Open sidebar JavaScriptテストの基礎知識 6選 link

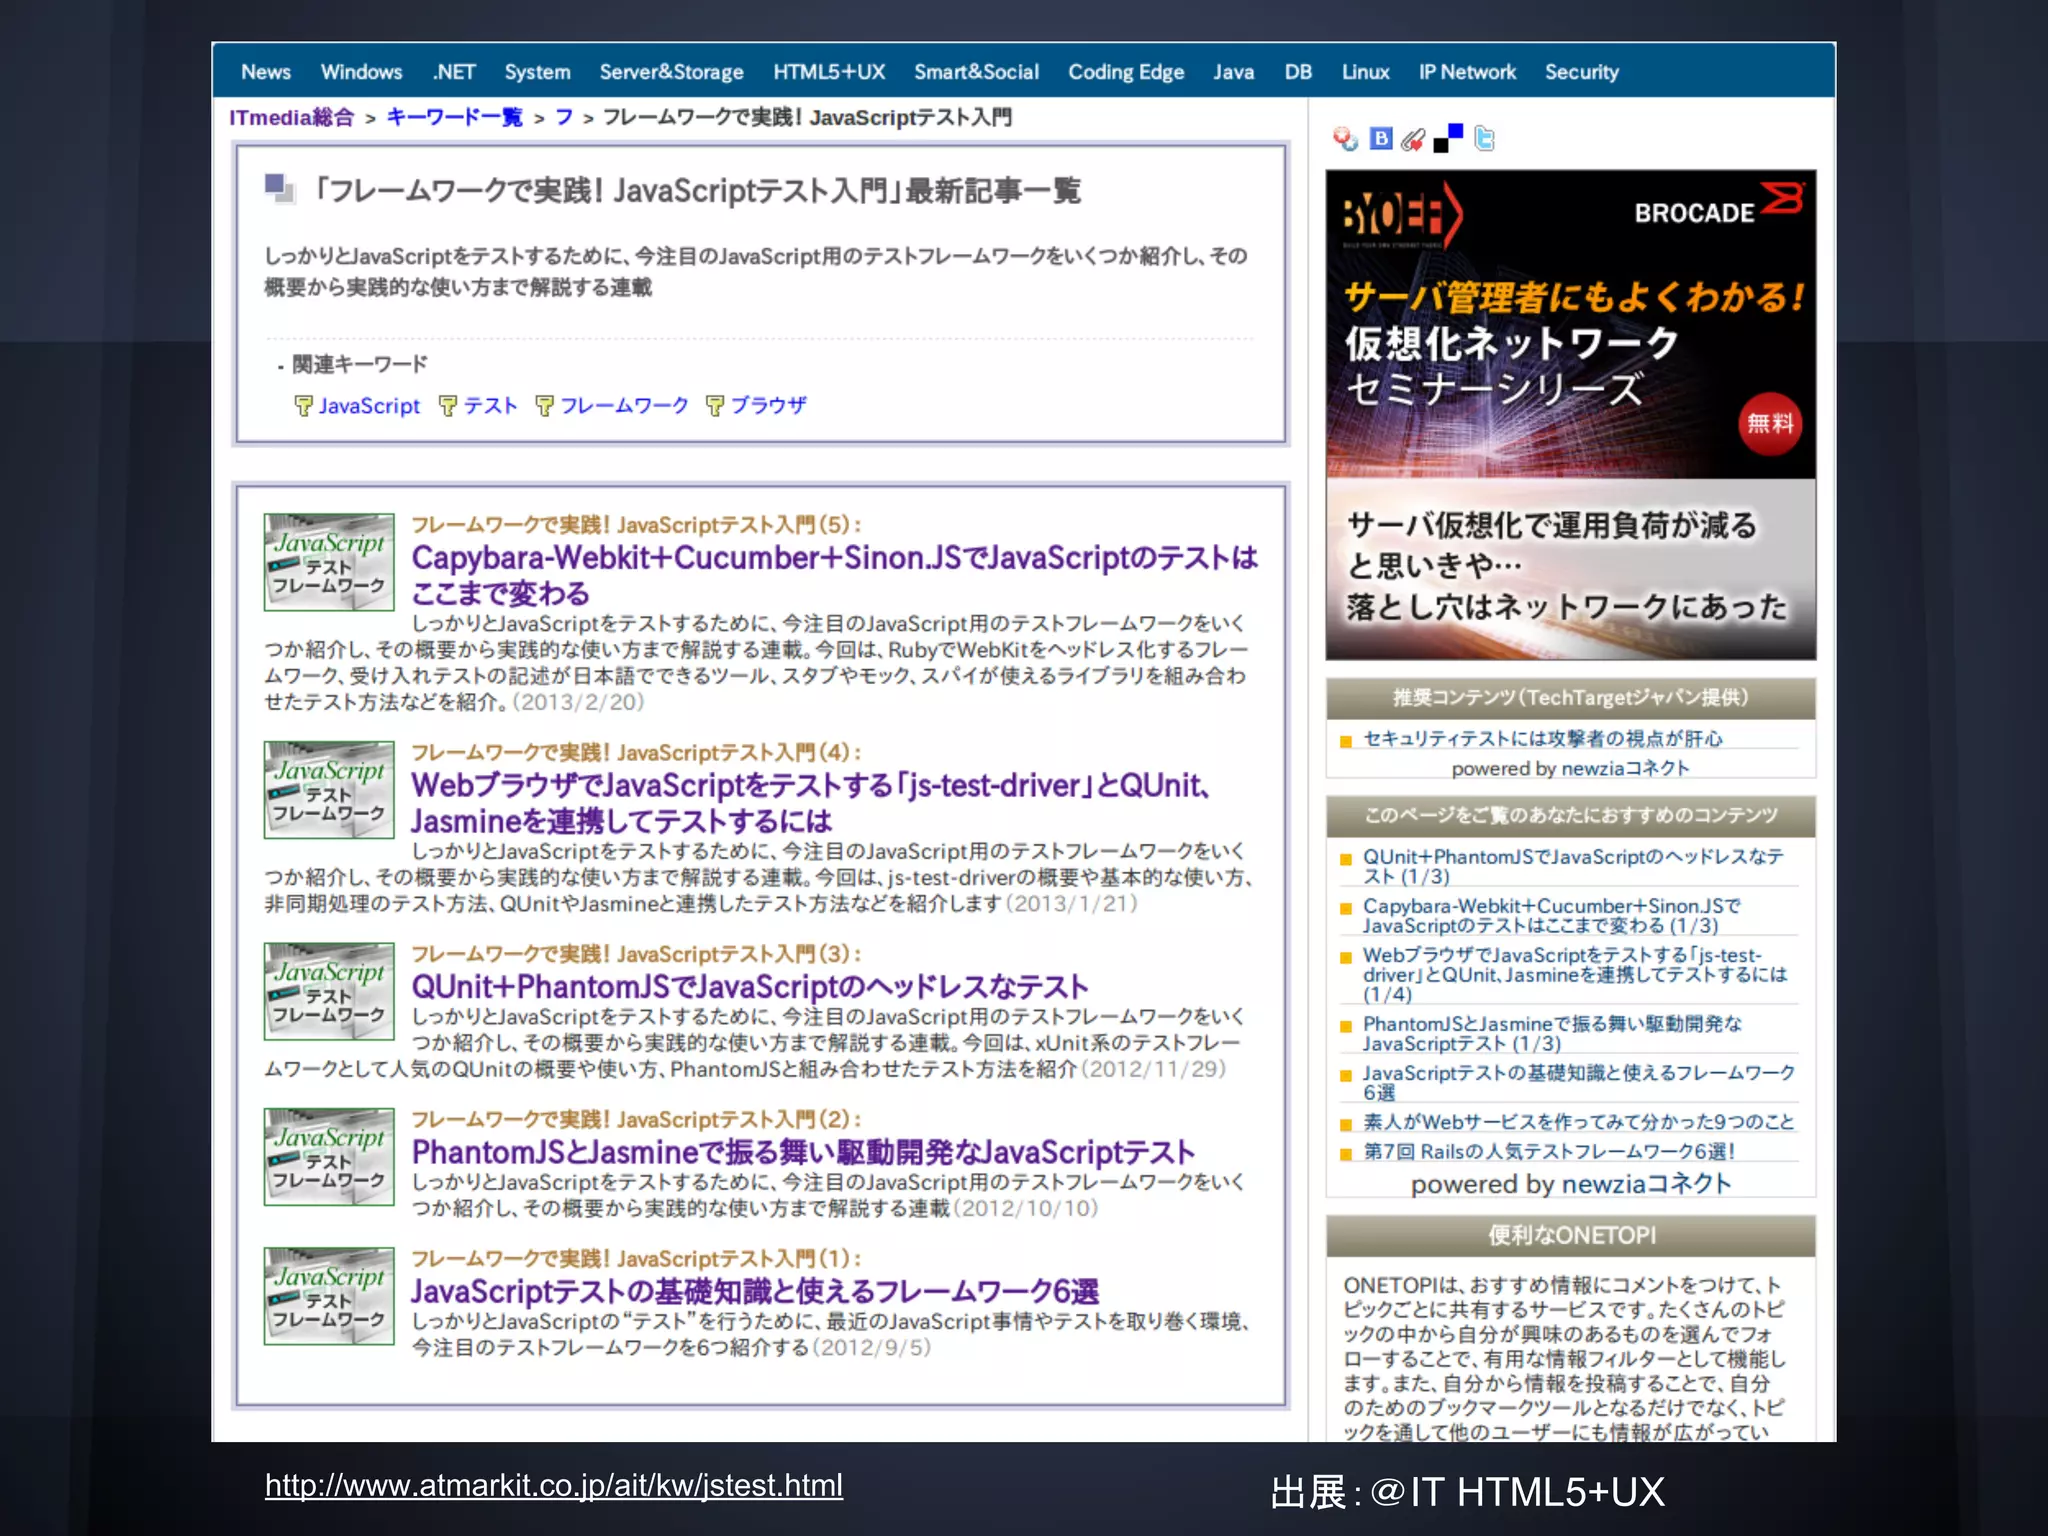tap(1578, 1082)
